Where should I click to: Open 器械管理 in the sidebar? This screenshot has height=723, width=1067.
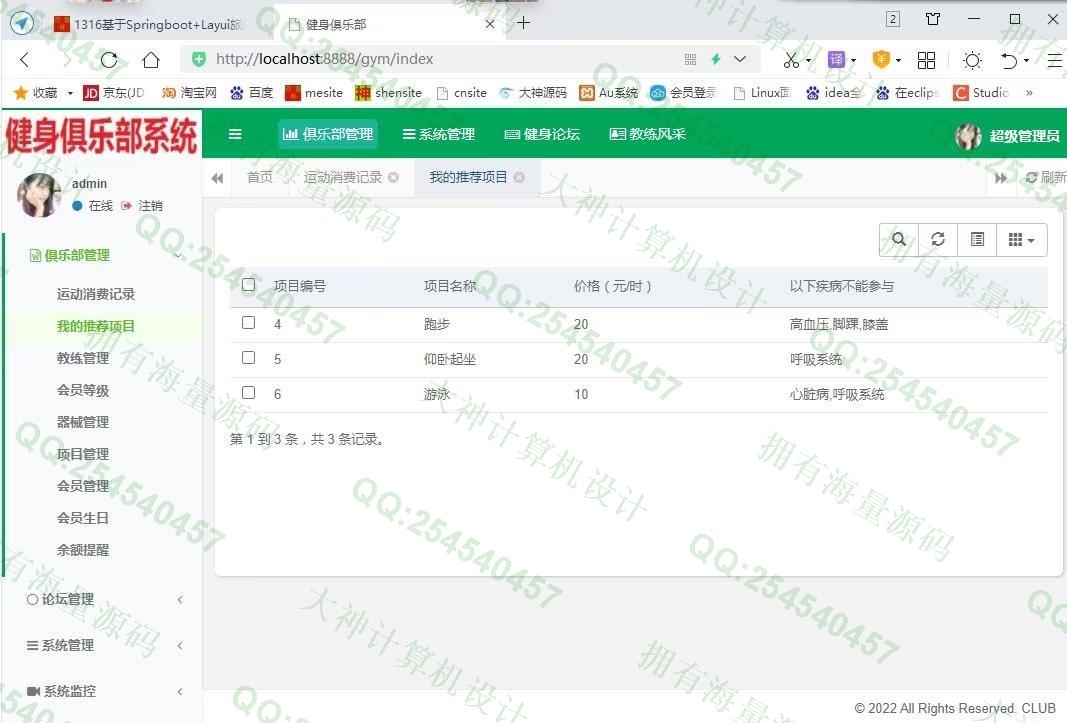(83, 422)
